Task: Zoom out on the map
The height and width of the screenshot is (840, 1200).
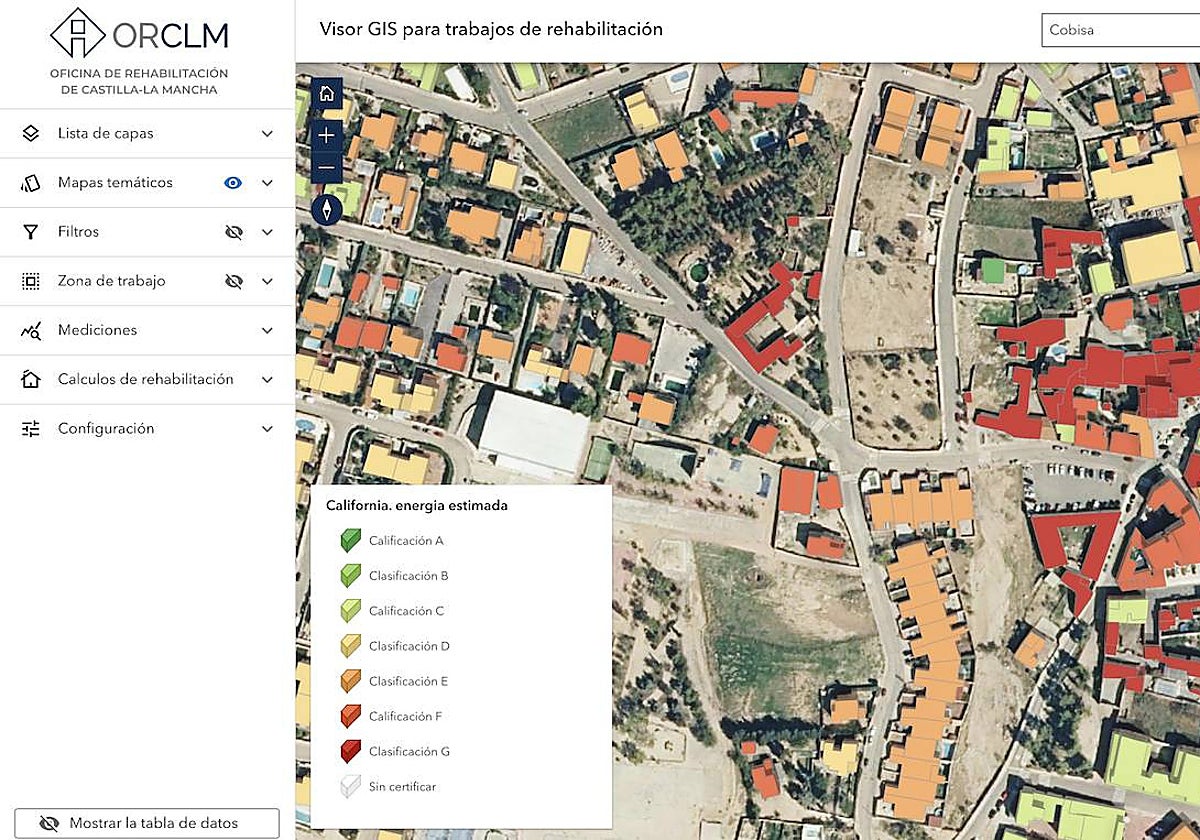Action: pos(326,167)
